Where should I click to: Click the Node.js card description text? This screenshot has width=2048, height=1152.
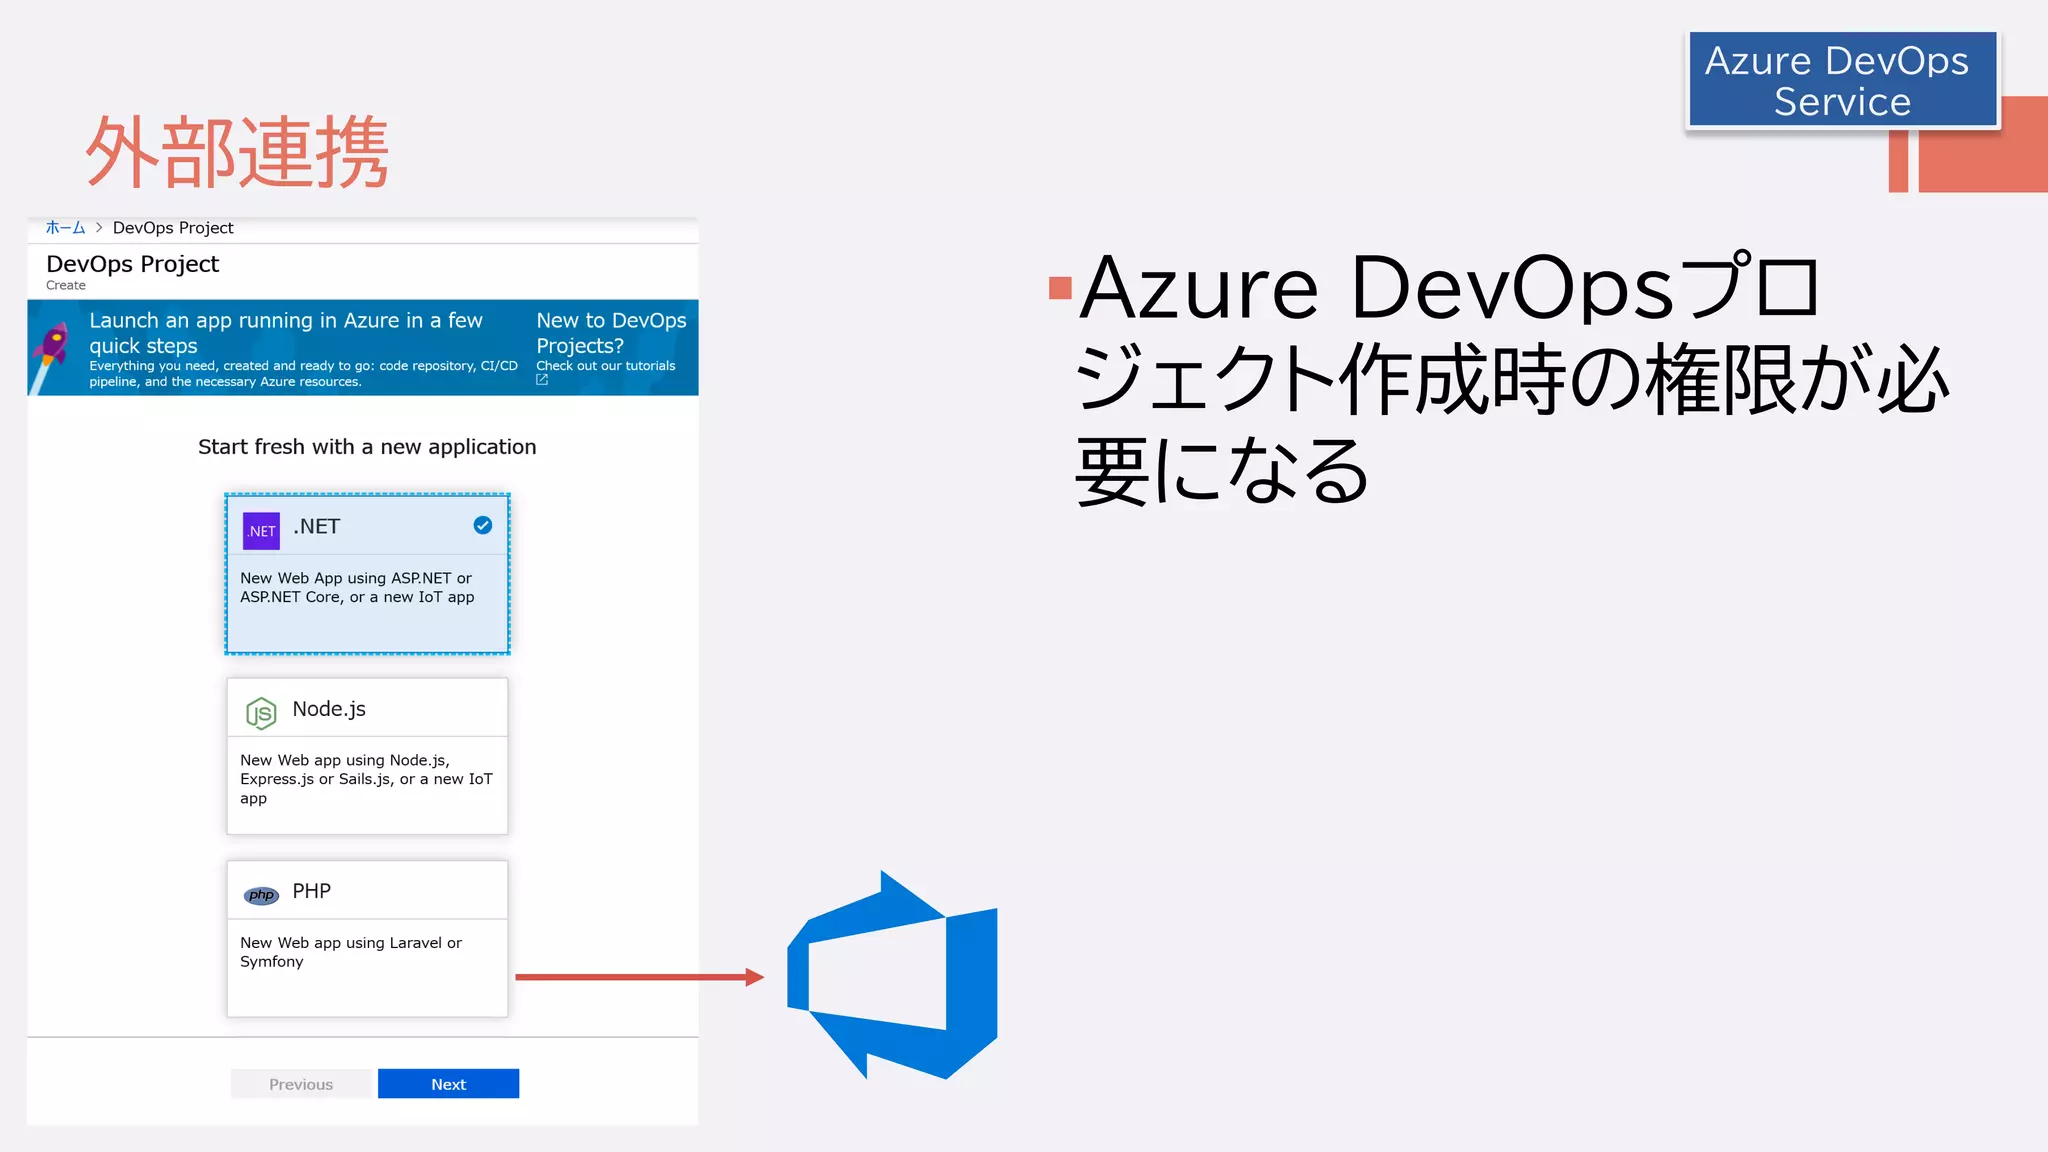[366, 779]
